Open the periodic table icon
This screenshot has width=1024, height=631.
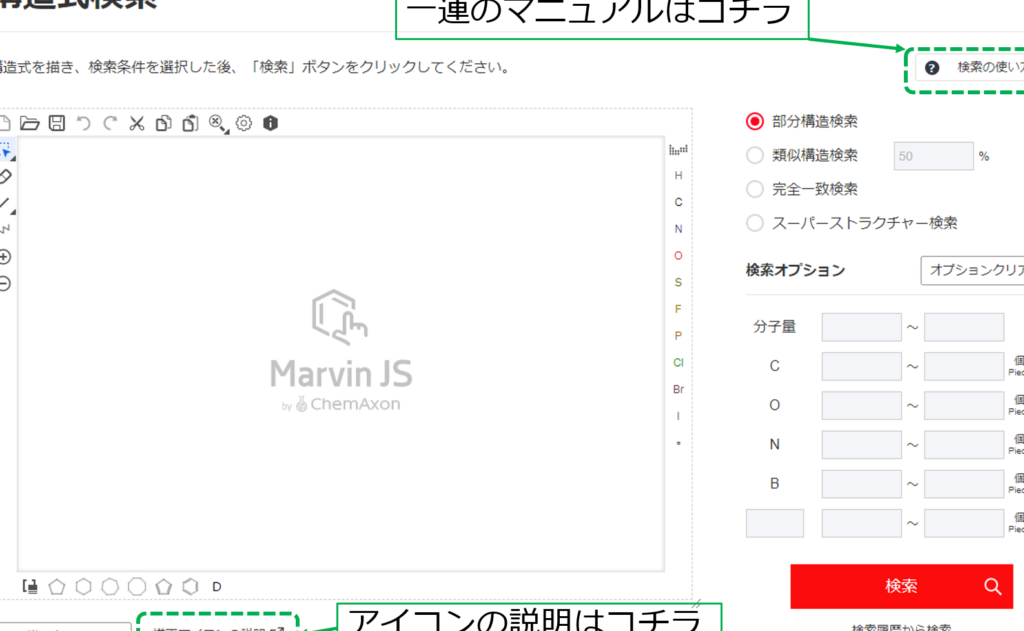click(678, 150)
